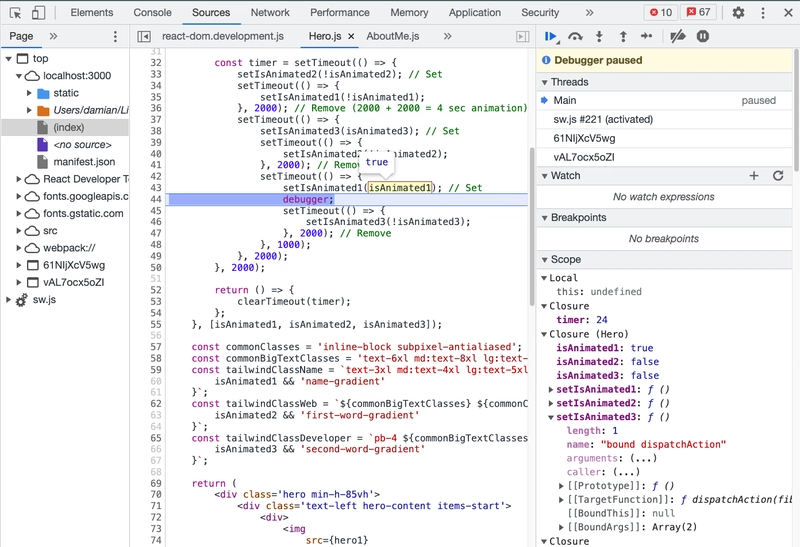The width and height of the screenshot is (800, 547).
Task: Step into next function call
Action: tap(599, 36)
